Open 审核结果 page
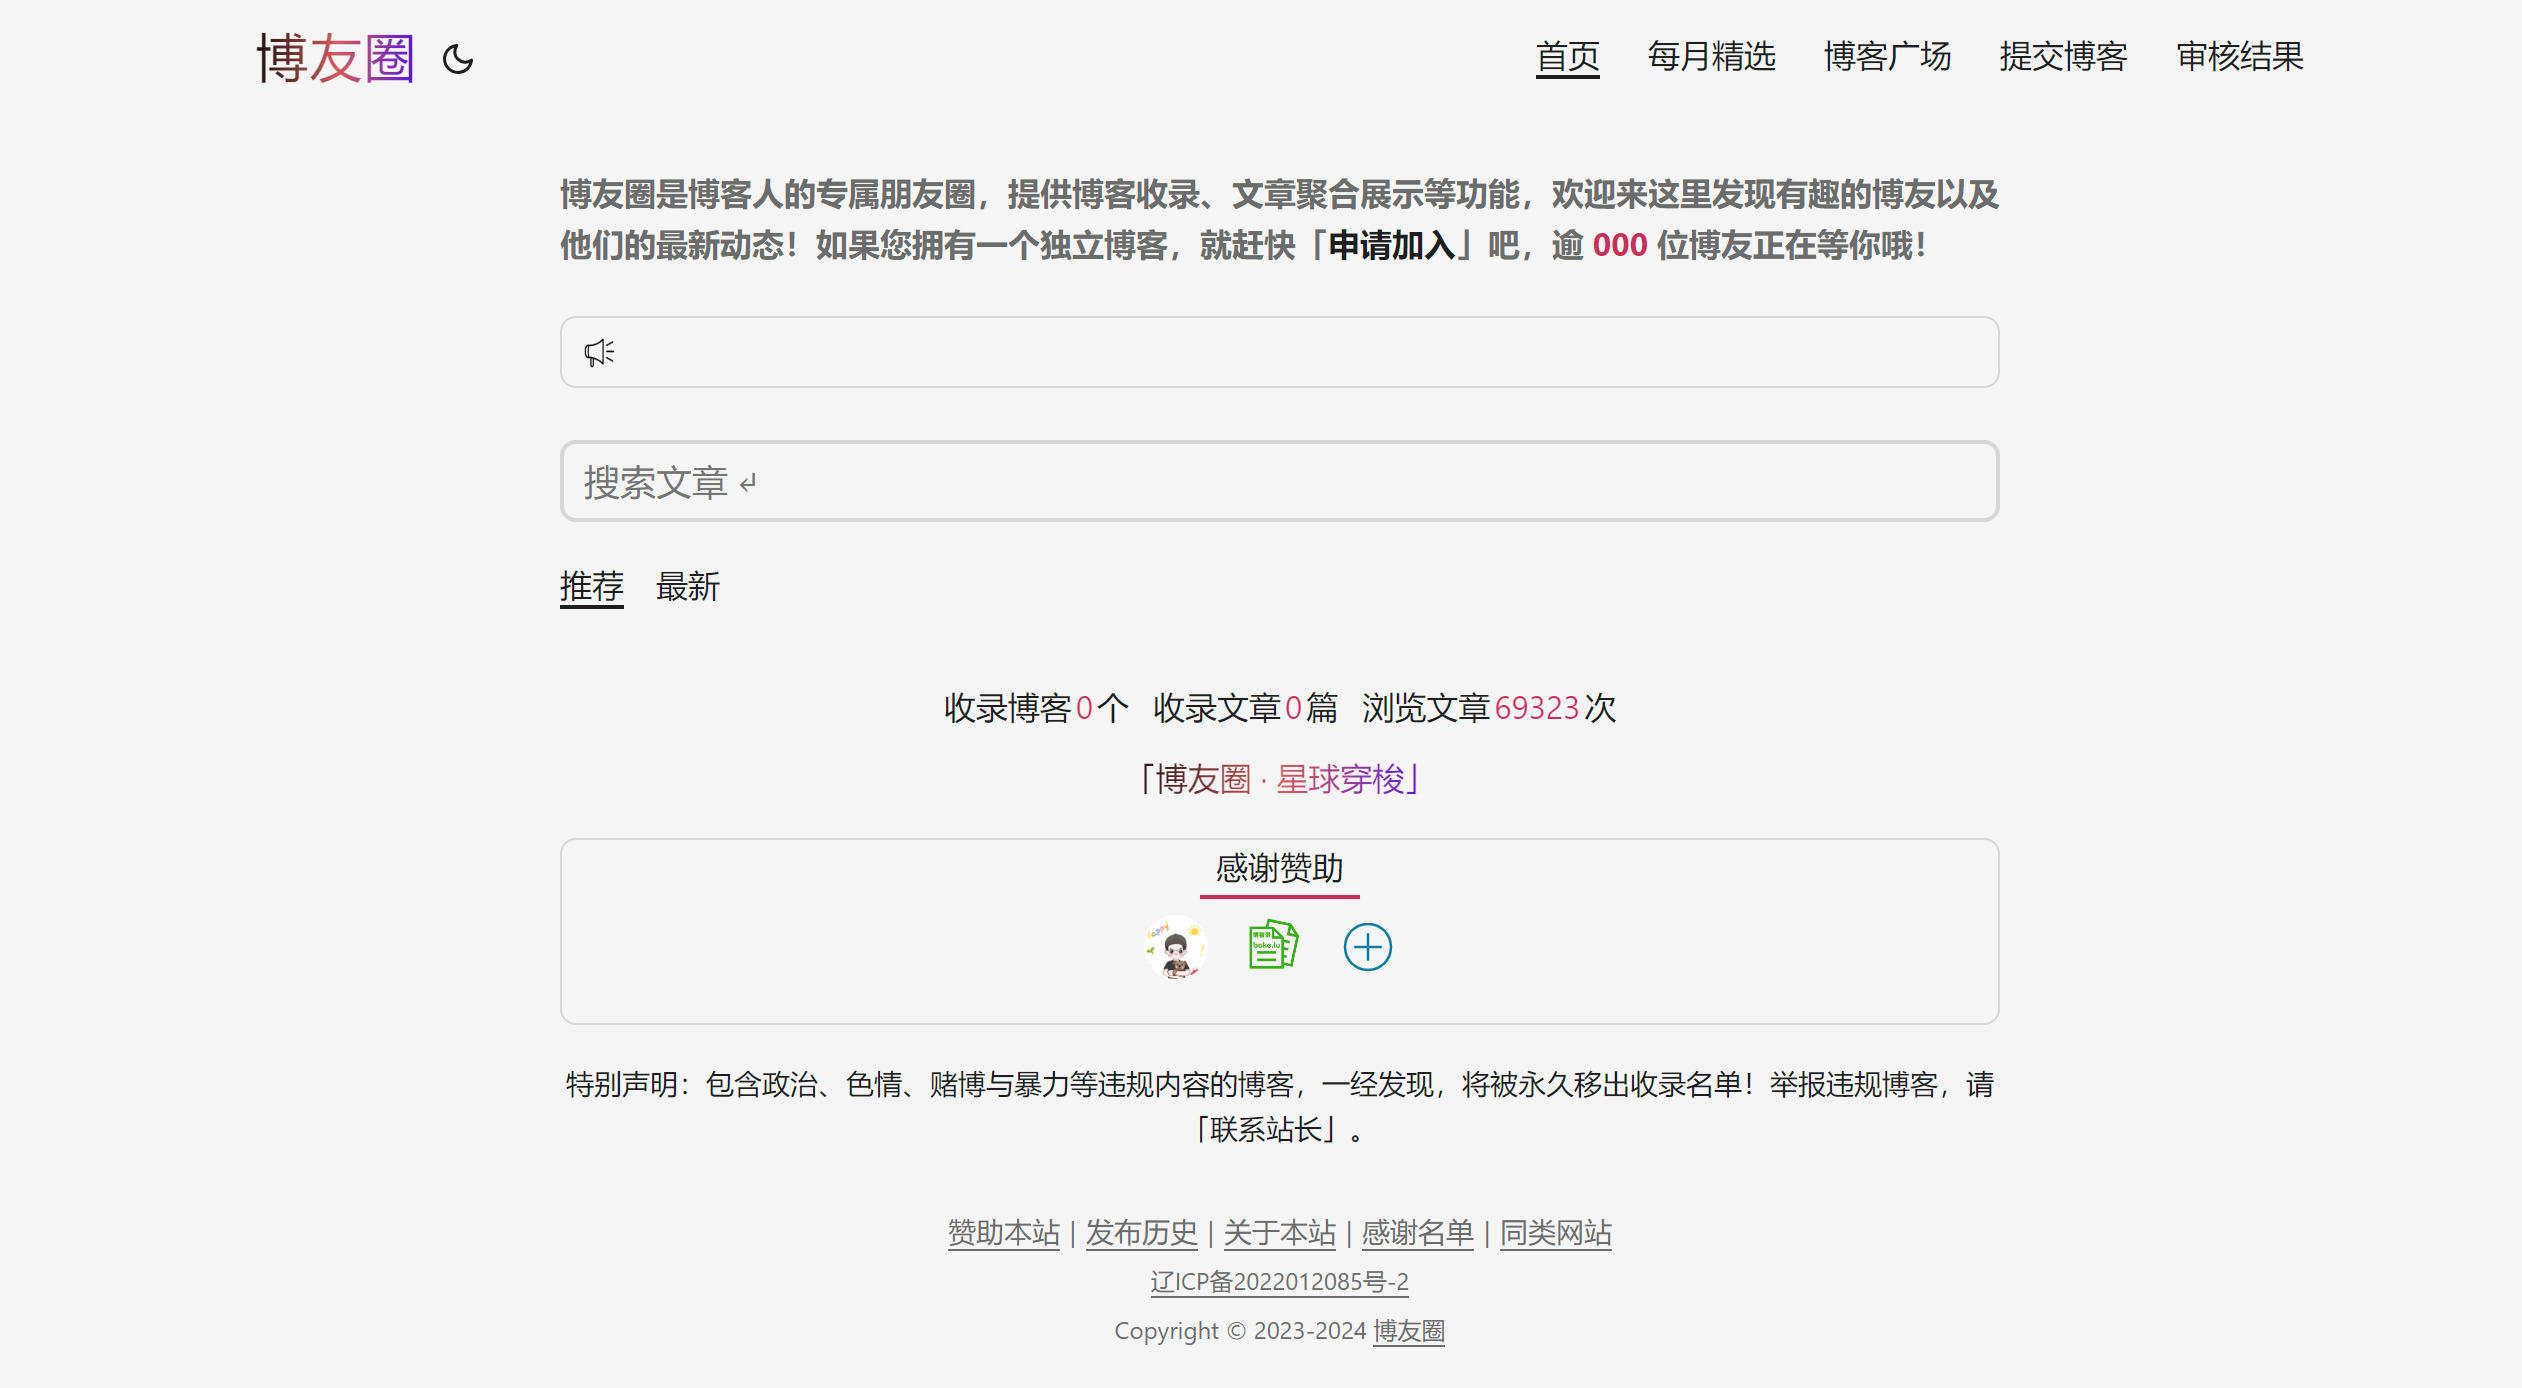 pyautogui.click(x=2240, y=57)
